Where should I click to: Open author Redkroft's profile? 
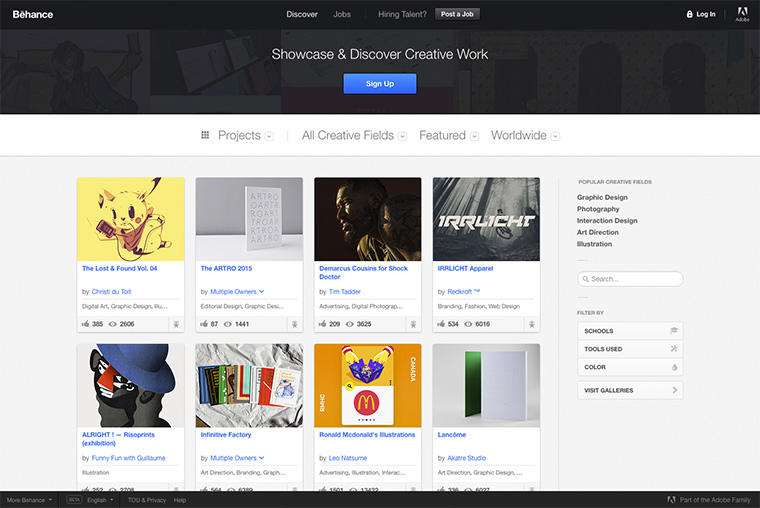463,291
